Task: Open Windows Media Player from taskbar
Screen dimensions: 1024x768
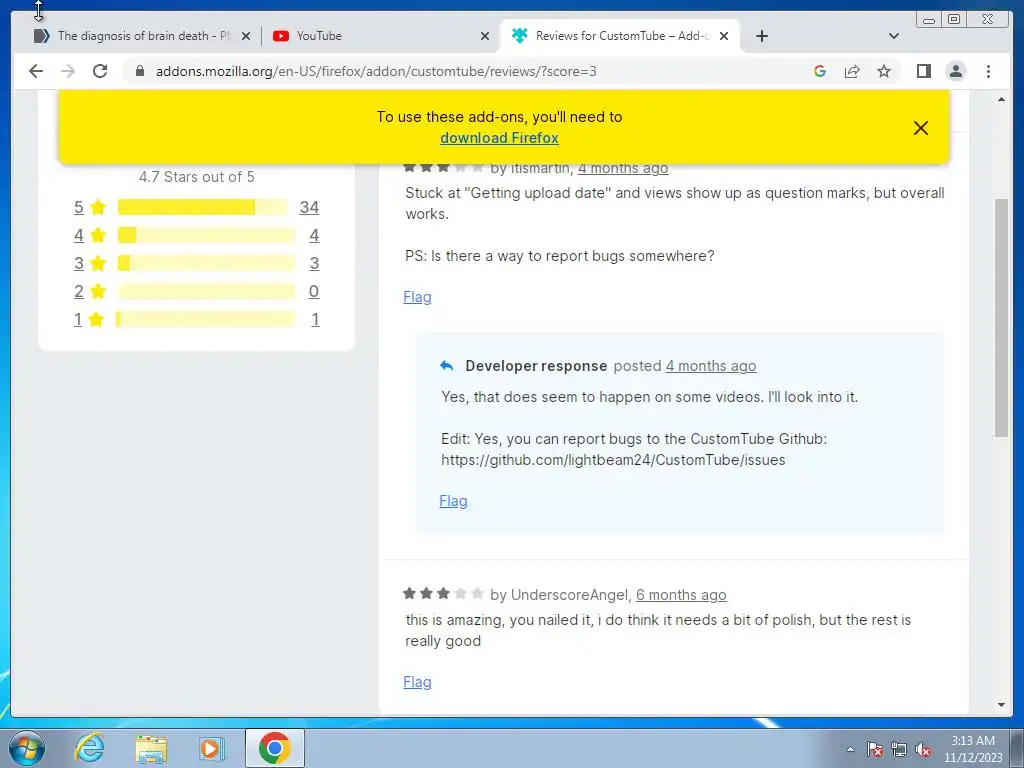Action: tap(212, 748)
